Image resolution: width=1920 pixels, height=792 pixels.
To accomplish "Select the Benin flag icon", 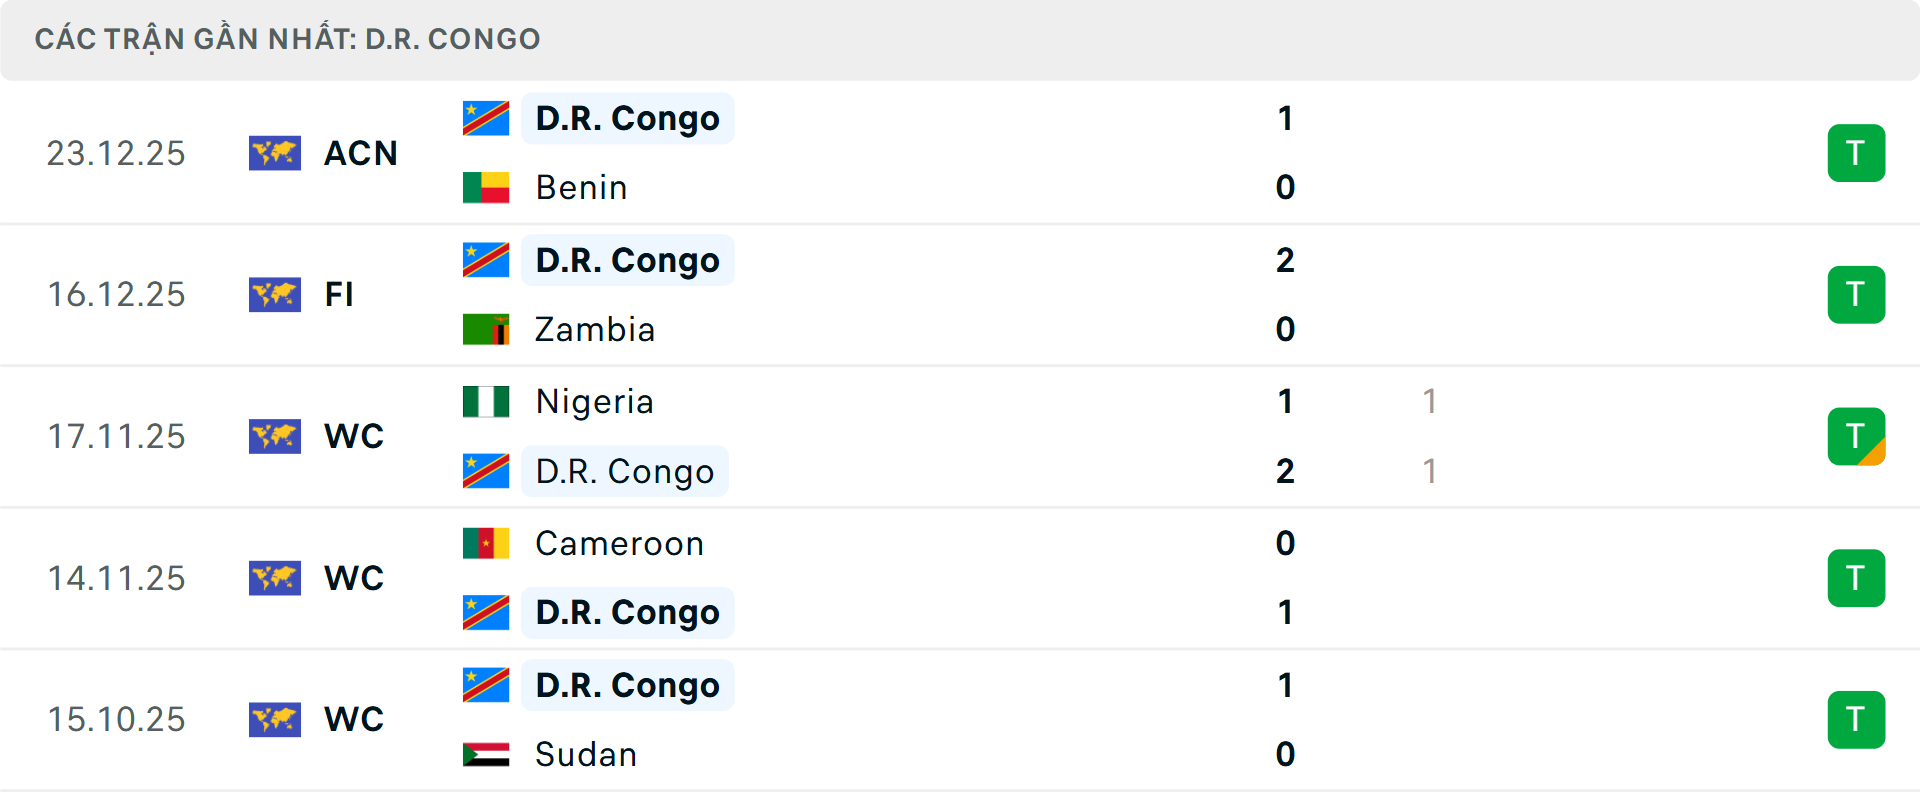I will point(486,187).
